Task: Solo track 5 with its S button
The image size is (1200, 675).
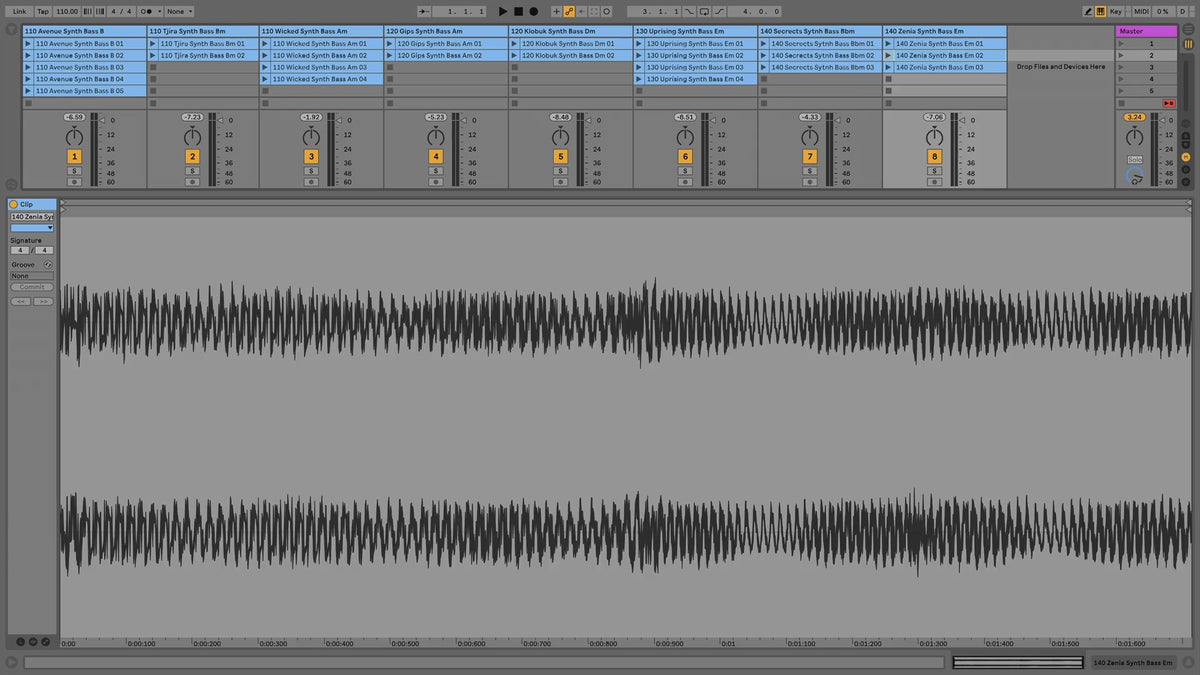Action: (560, 171)
